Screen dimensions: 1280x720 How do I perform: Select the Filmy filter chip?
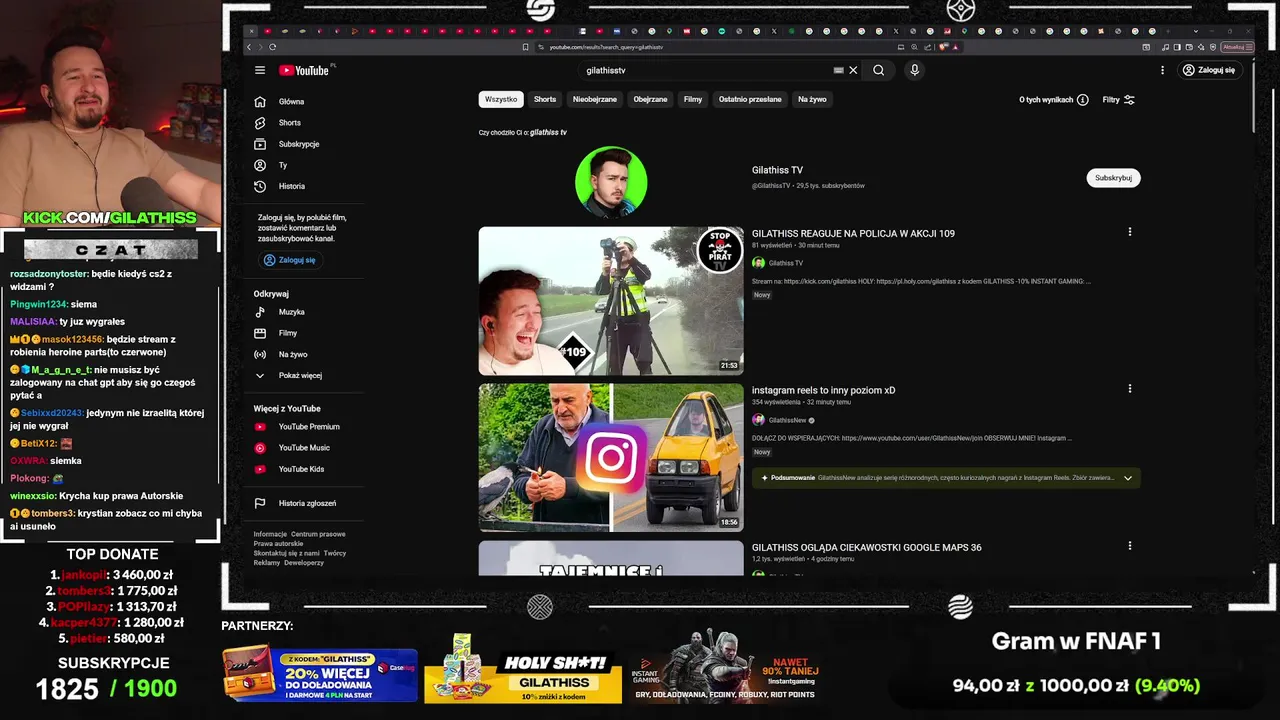point(693,99)
